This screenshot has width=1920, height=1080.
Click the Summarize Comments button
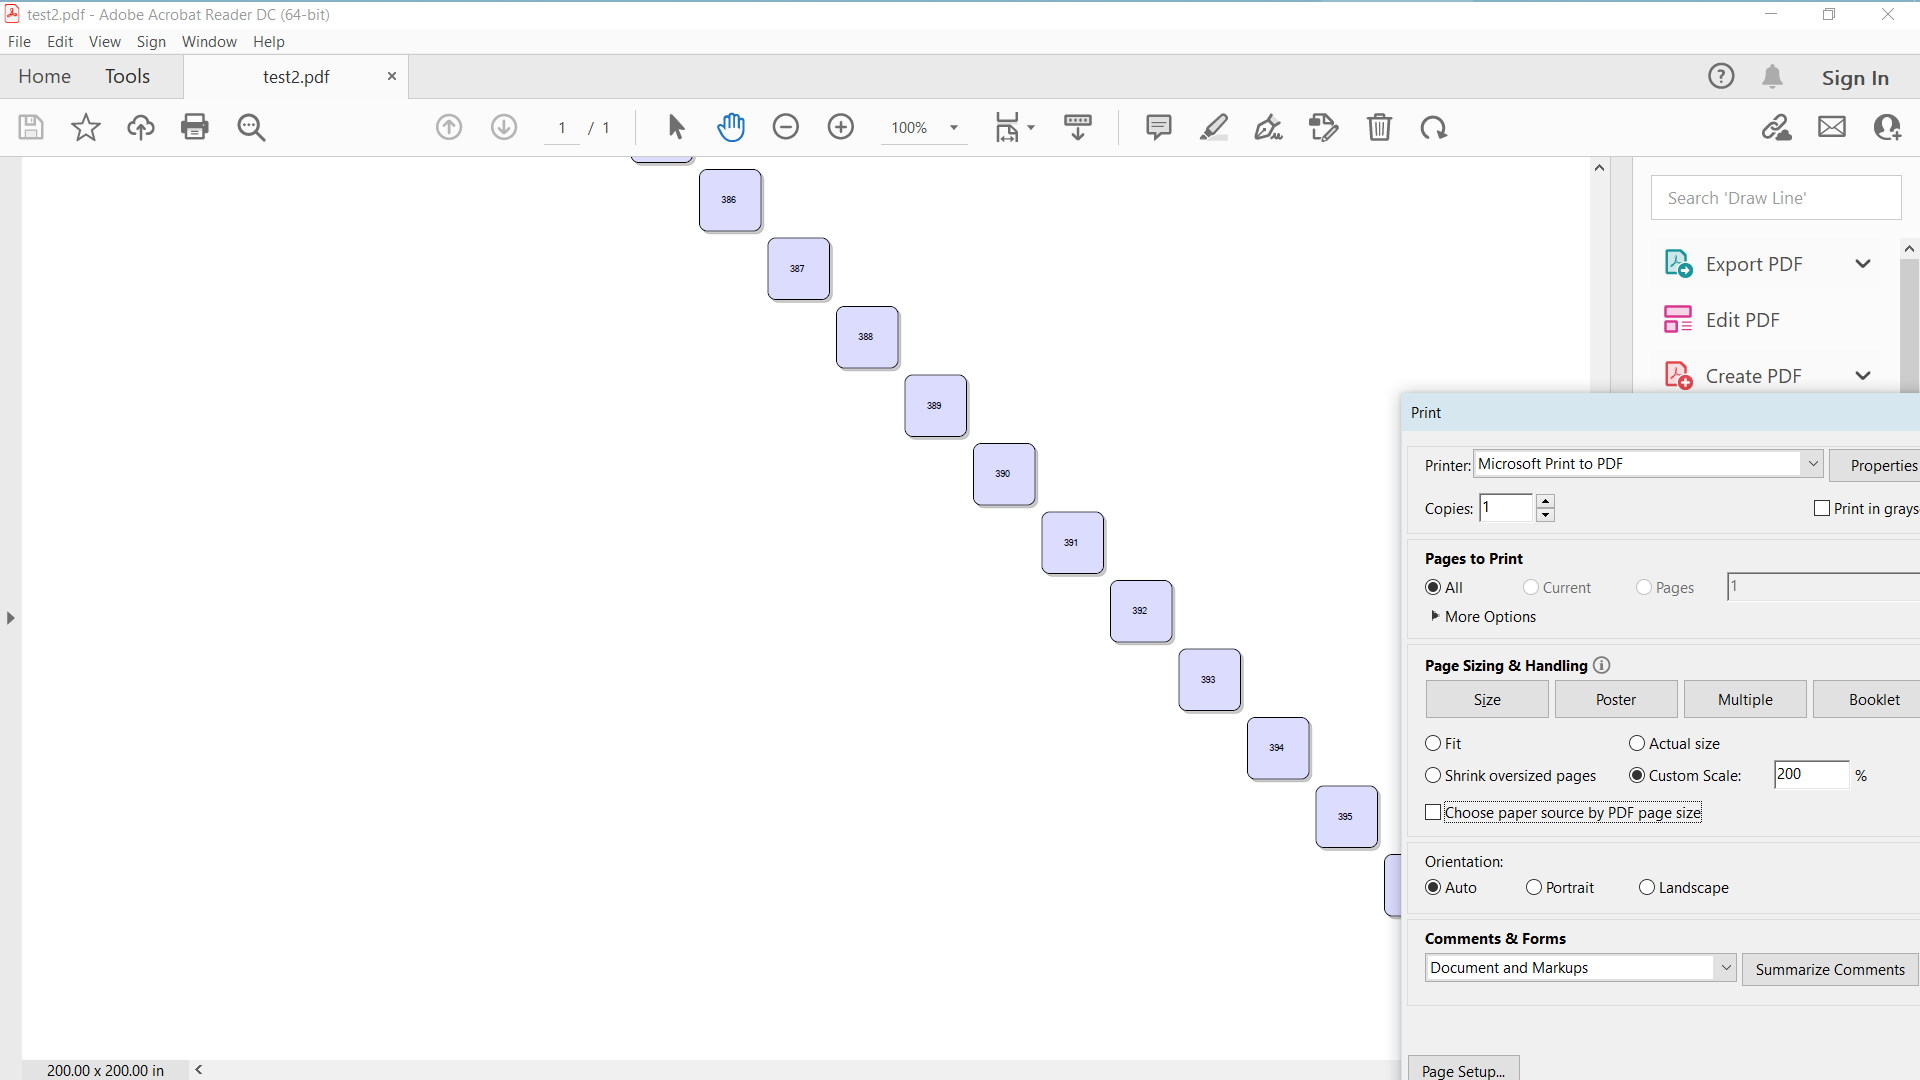(x=1830, y=969)
